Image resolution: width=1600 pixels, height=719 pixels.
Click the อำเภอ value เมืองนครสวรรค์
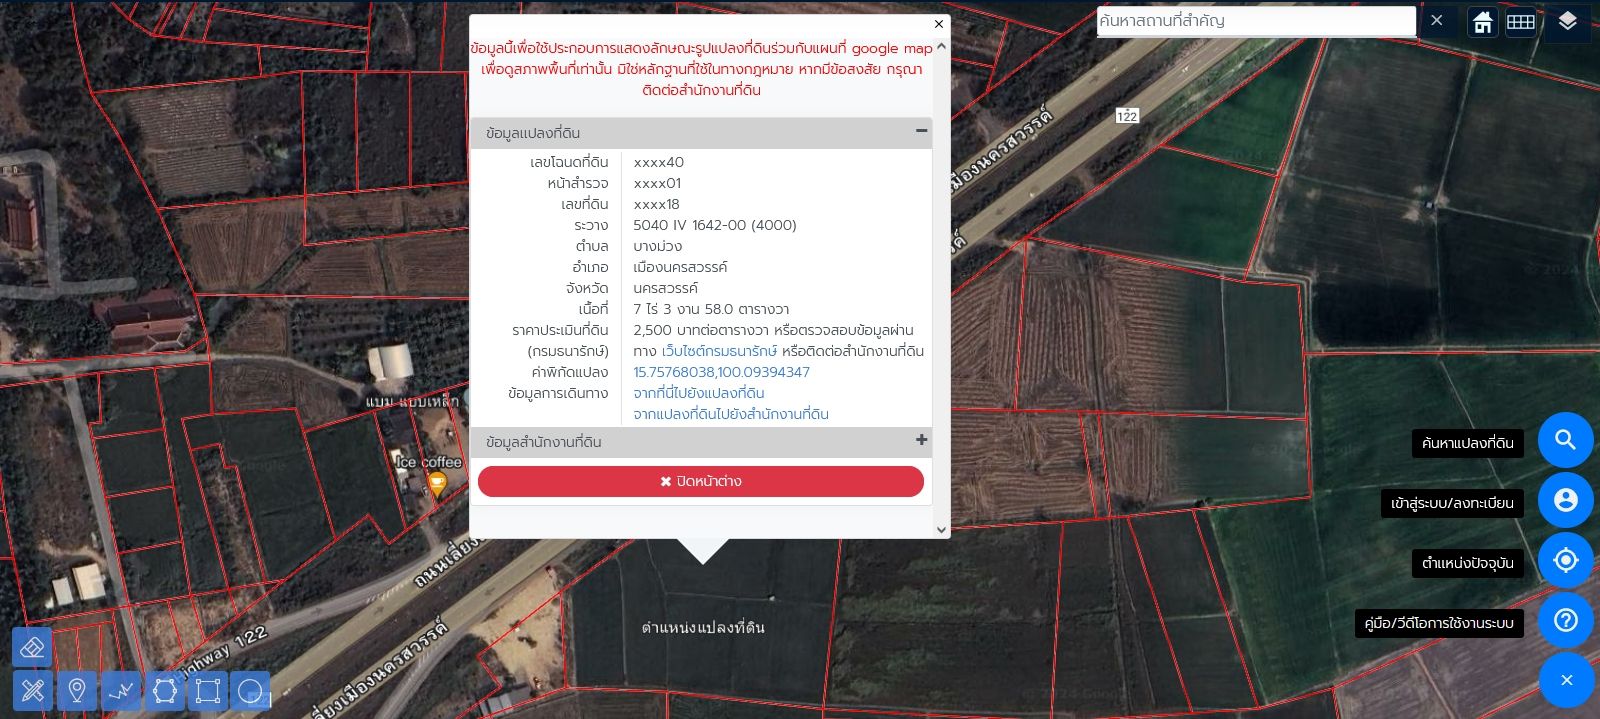click(x=680, y=267)
